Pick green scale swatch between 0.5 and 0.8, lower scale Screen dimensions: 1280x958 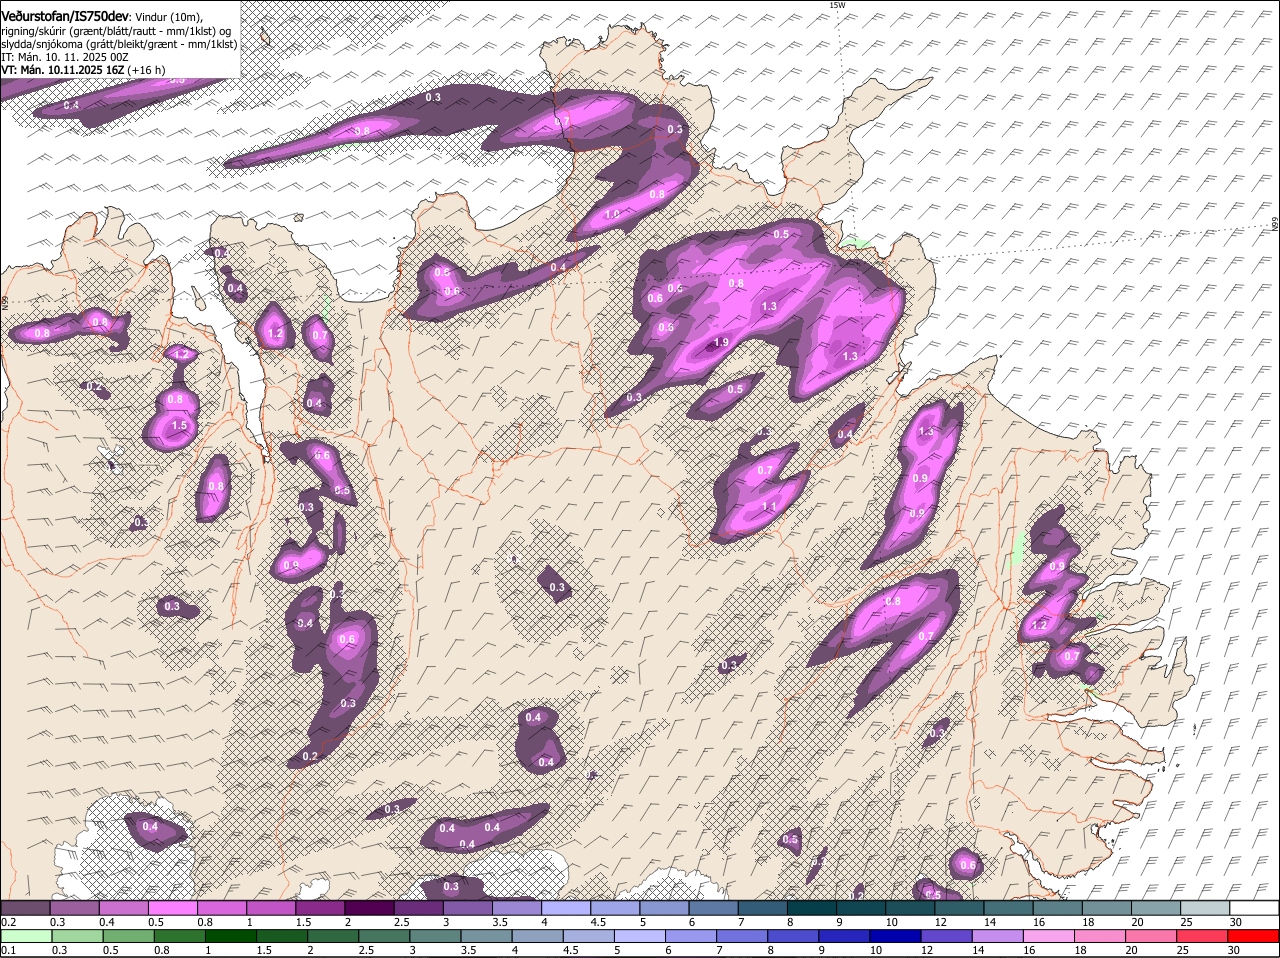pos(128,936)
